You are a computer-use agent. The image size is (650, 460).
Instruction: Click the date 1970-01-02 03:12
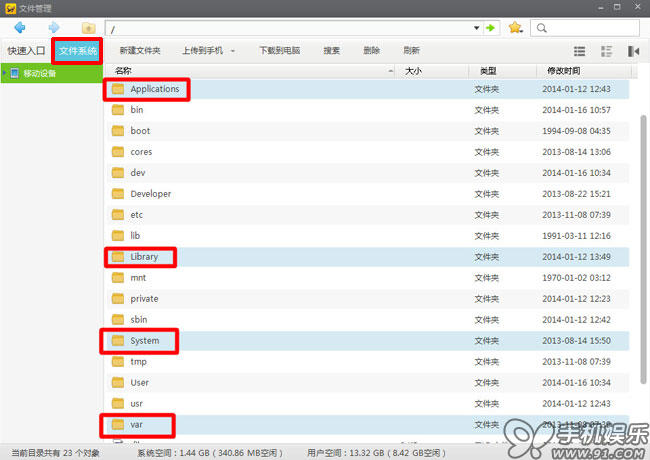tap(576, 278)
